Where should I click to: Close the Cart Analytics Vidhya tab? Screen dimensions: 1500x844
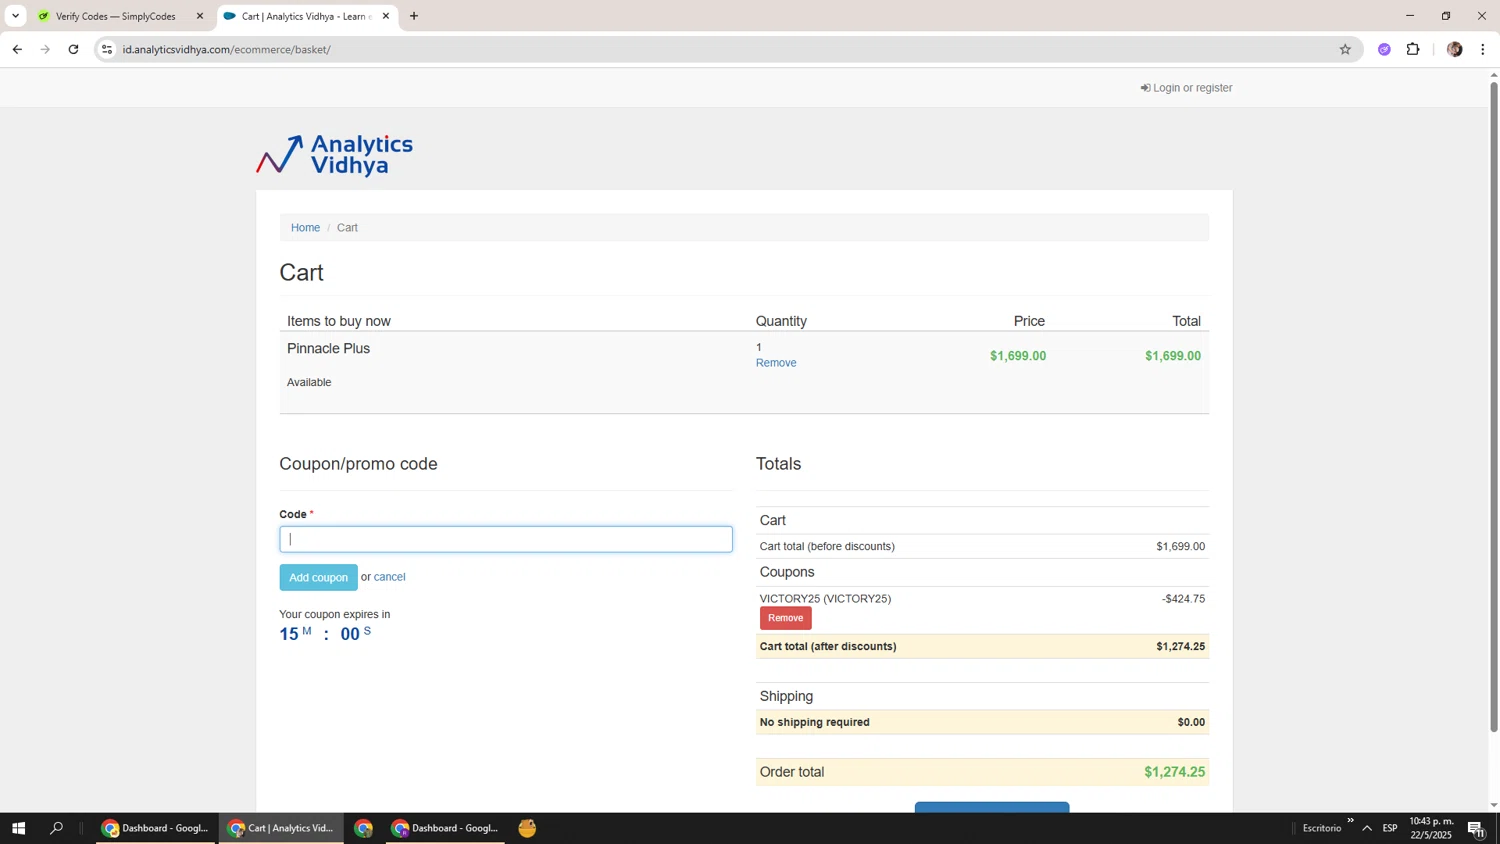[386, 16]
